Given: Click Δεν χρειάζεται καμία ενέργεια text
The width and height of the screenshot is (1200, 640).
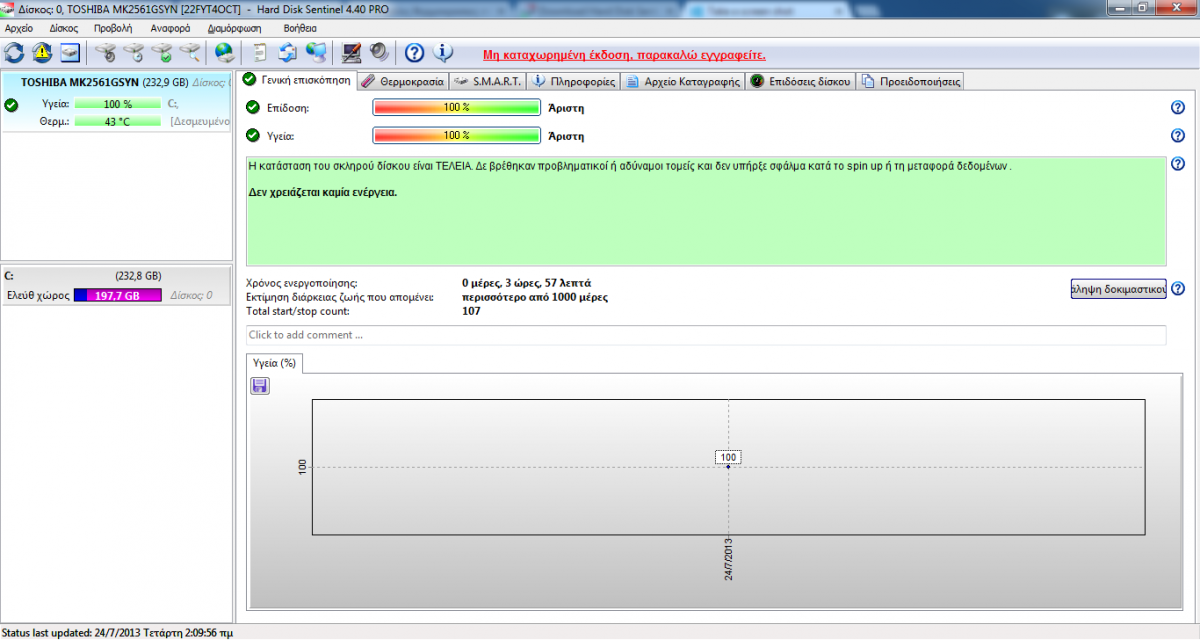Looking at the screenshot, I should 322,192.
